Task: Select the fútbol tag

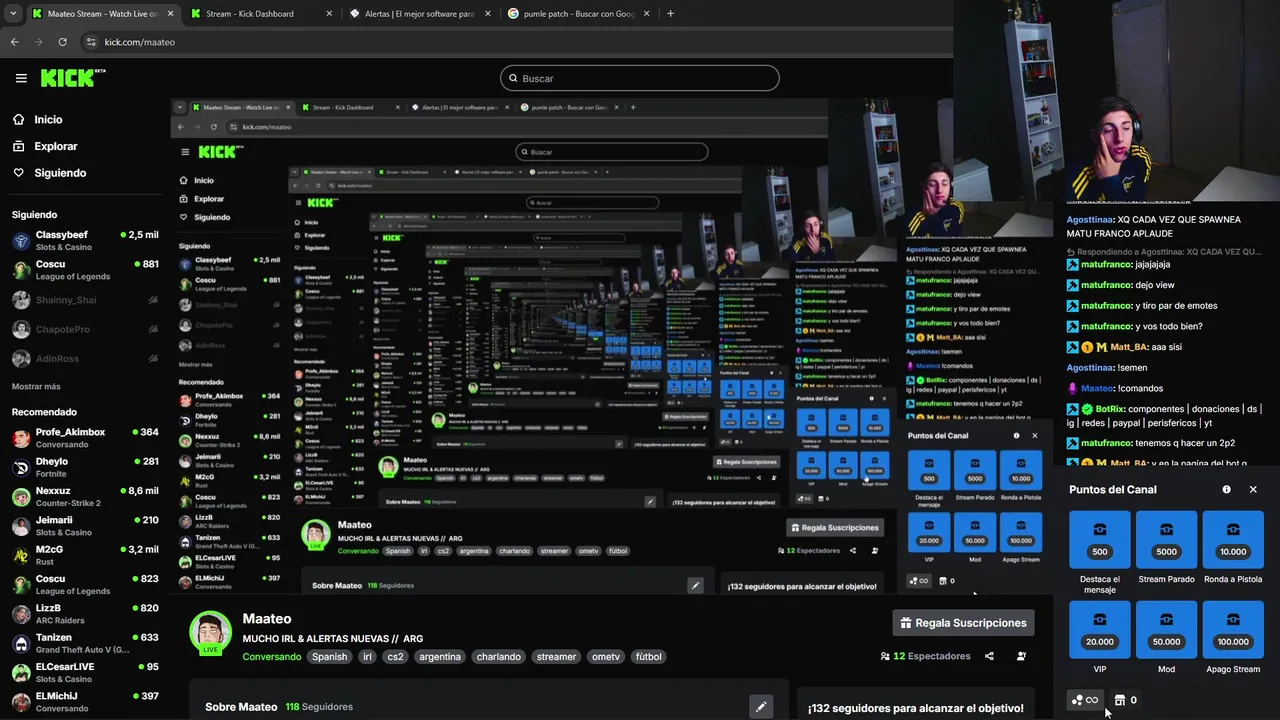Action: click(x=649, y=657)
